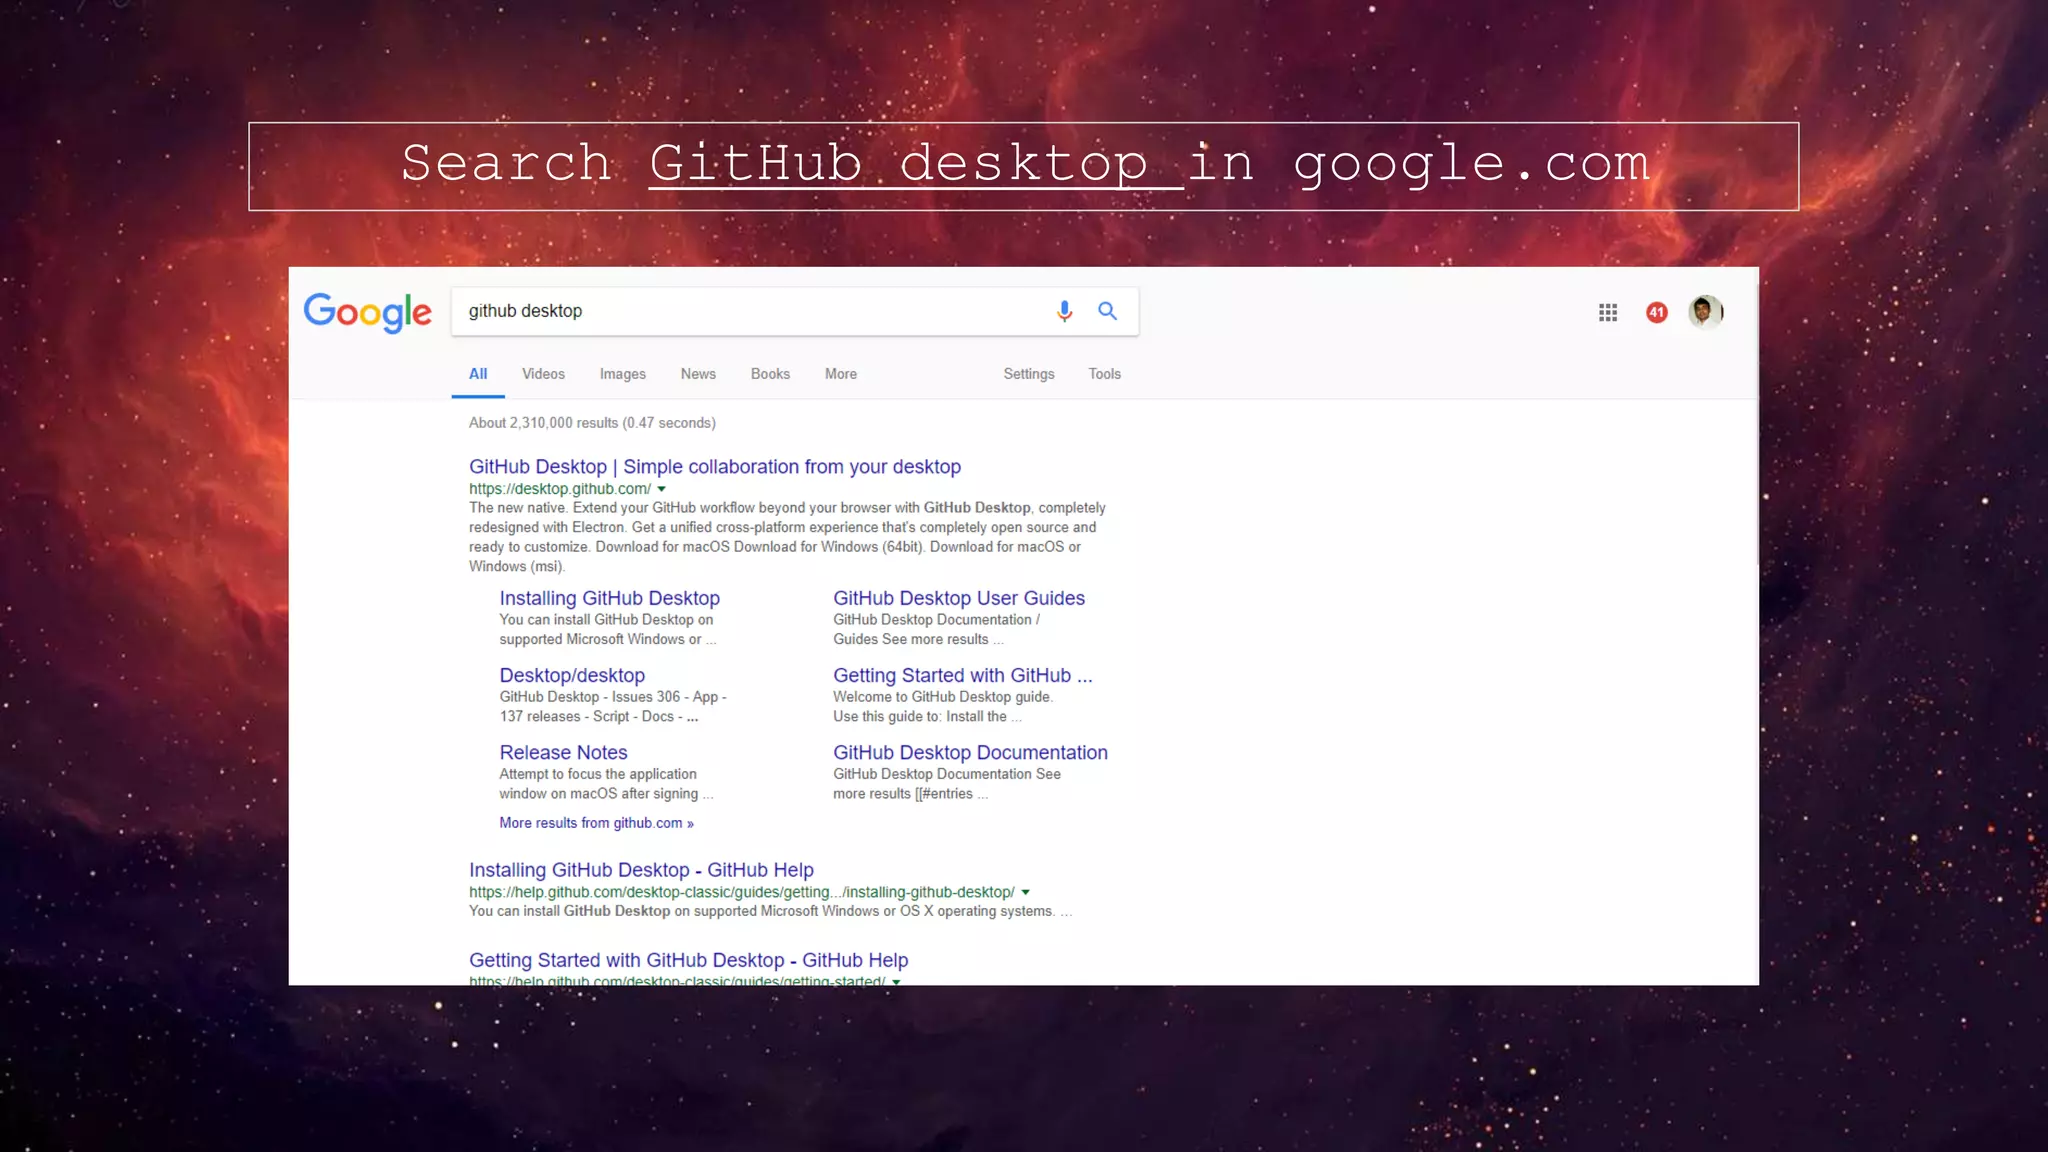Select the All results tab
2048x1152 pixels.
click(x=478, y=374)
